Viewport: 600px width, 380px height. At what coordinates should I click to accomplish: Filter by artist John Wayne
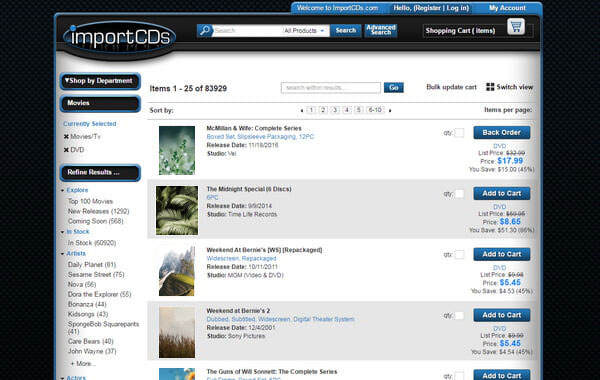pyautogui.click(x=92, y=351)
